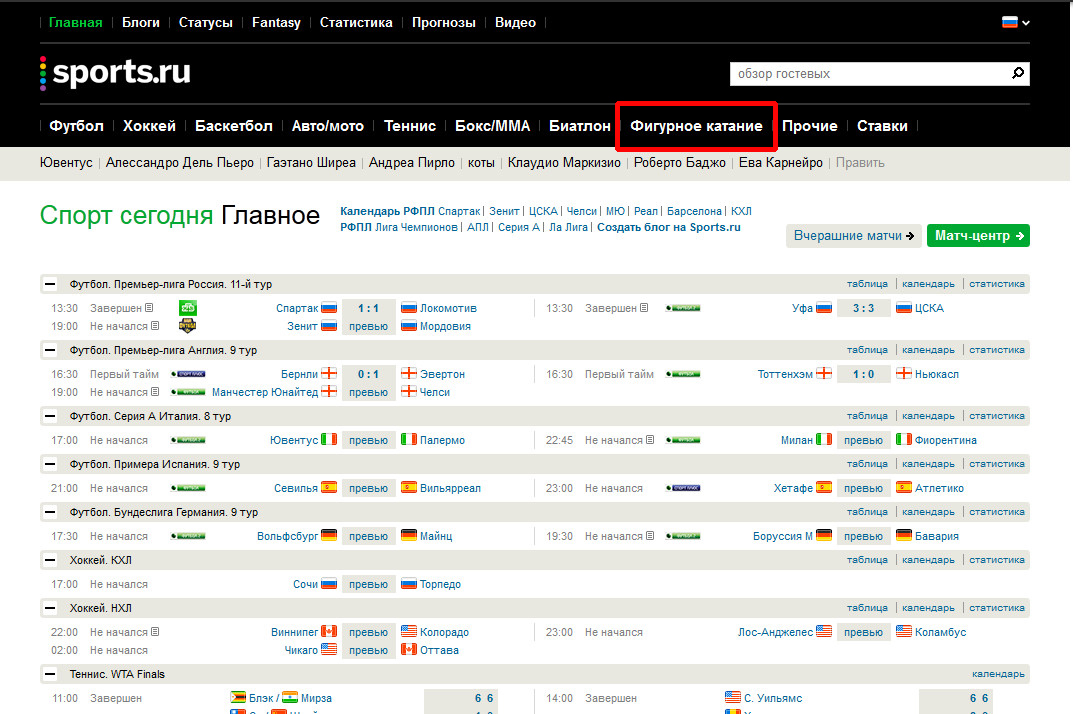The height and width of the screenshot is (714, 1073).
Task: Click the Nash Futbol channel icon for Zenit match
Action: (189, 326)
